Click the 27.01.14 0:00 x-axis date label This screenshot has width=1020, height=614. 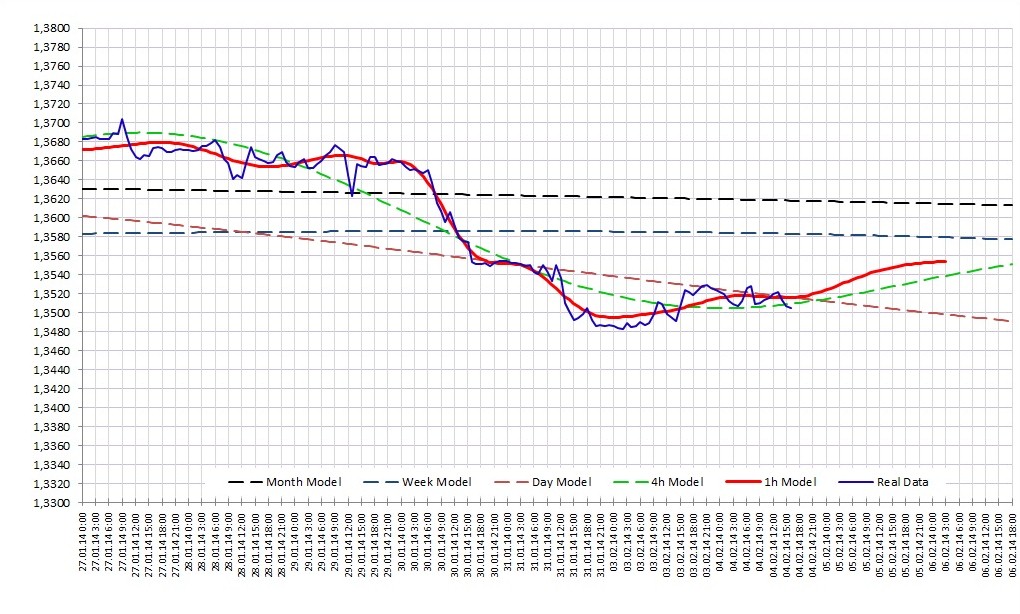coord(83,542)
